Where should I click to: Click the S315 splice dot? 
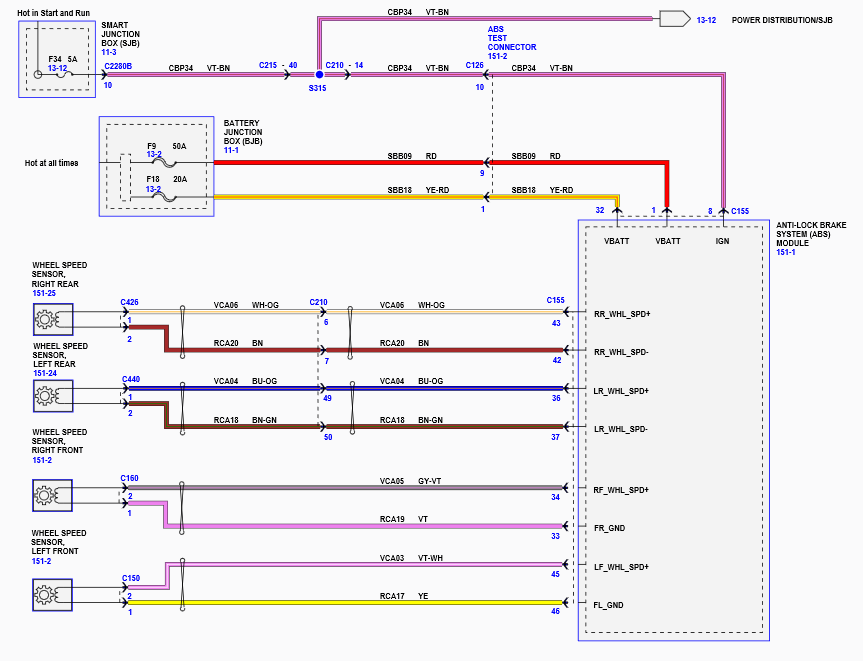(x=320, y=75)
